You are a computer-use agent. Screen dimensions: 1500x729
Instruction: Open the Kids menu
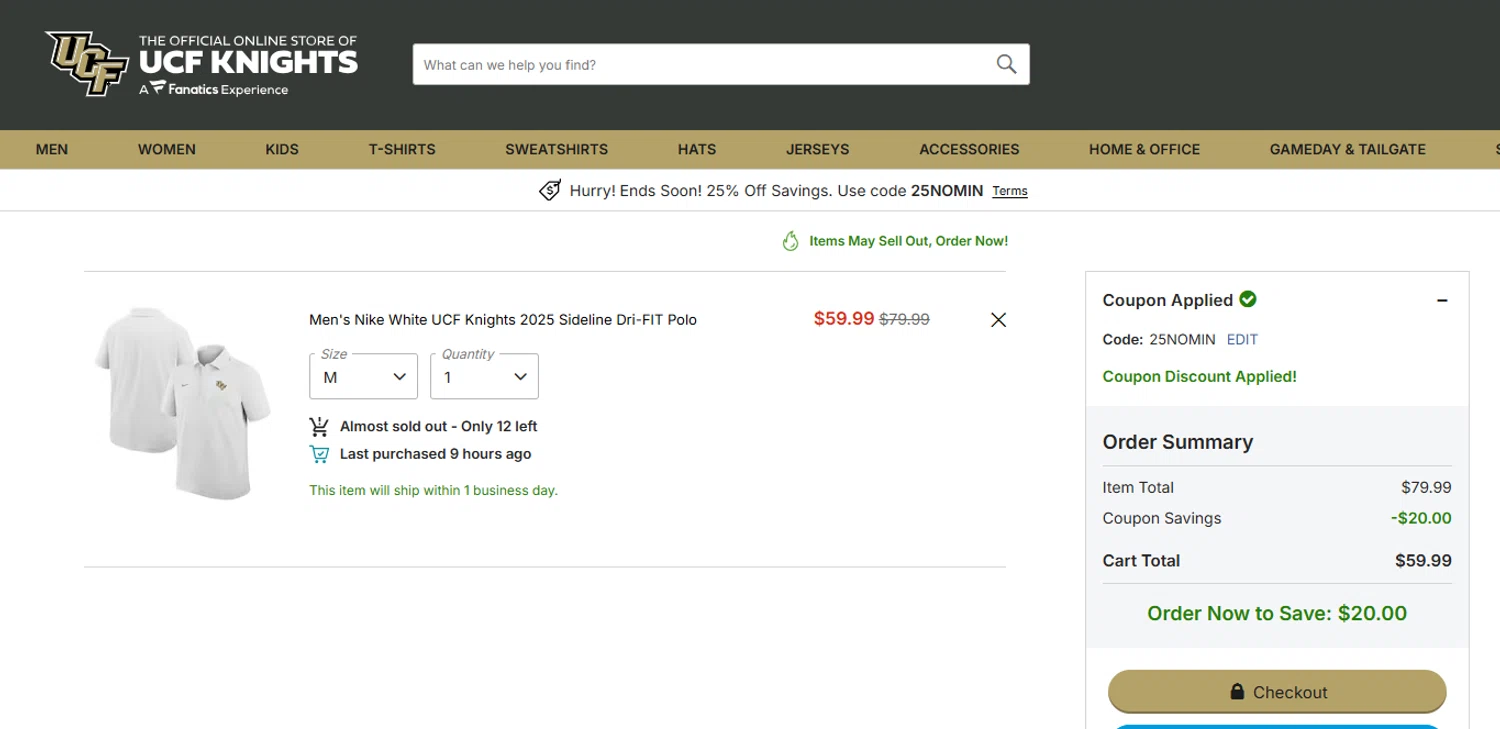(x=282, y=149)
